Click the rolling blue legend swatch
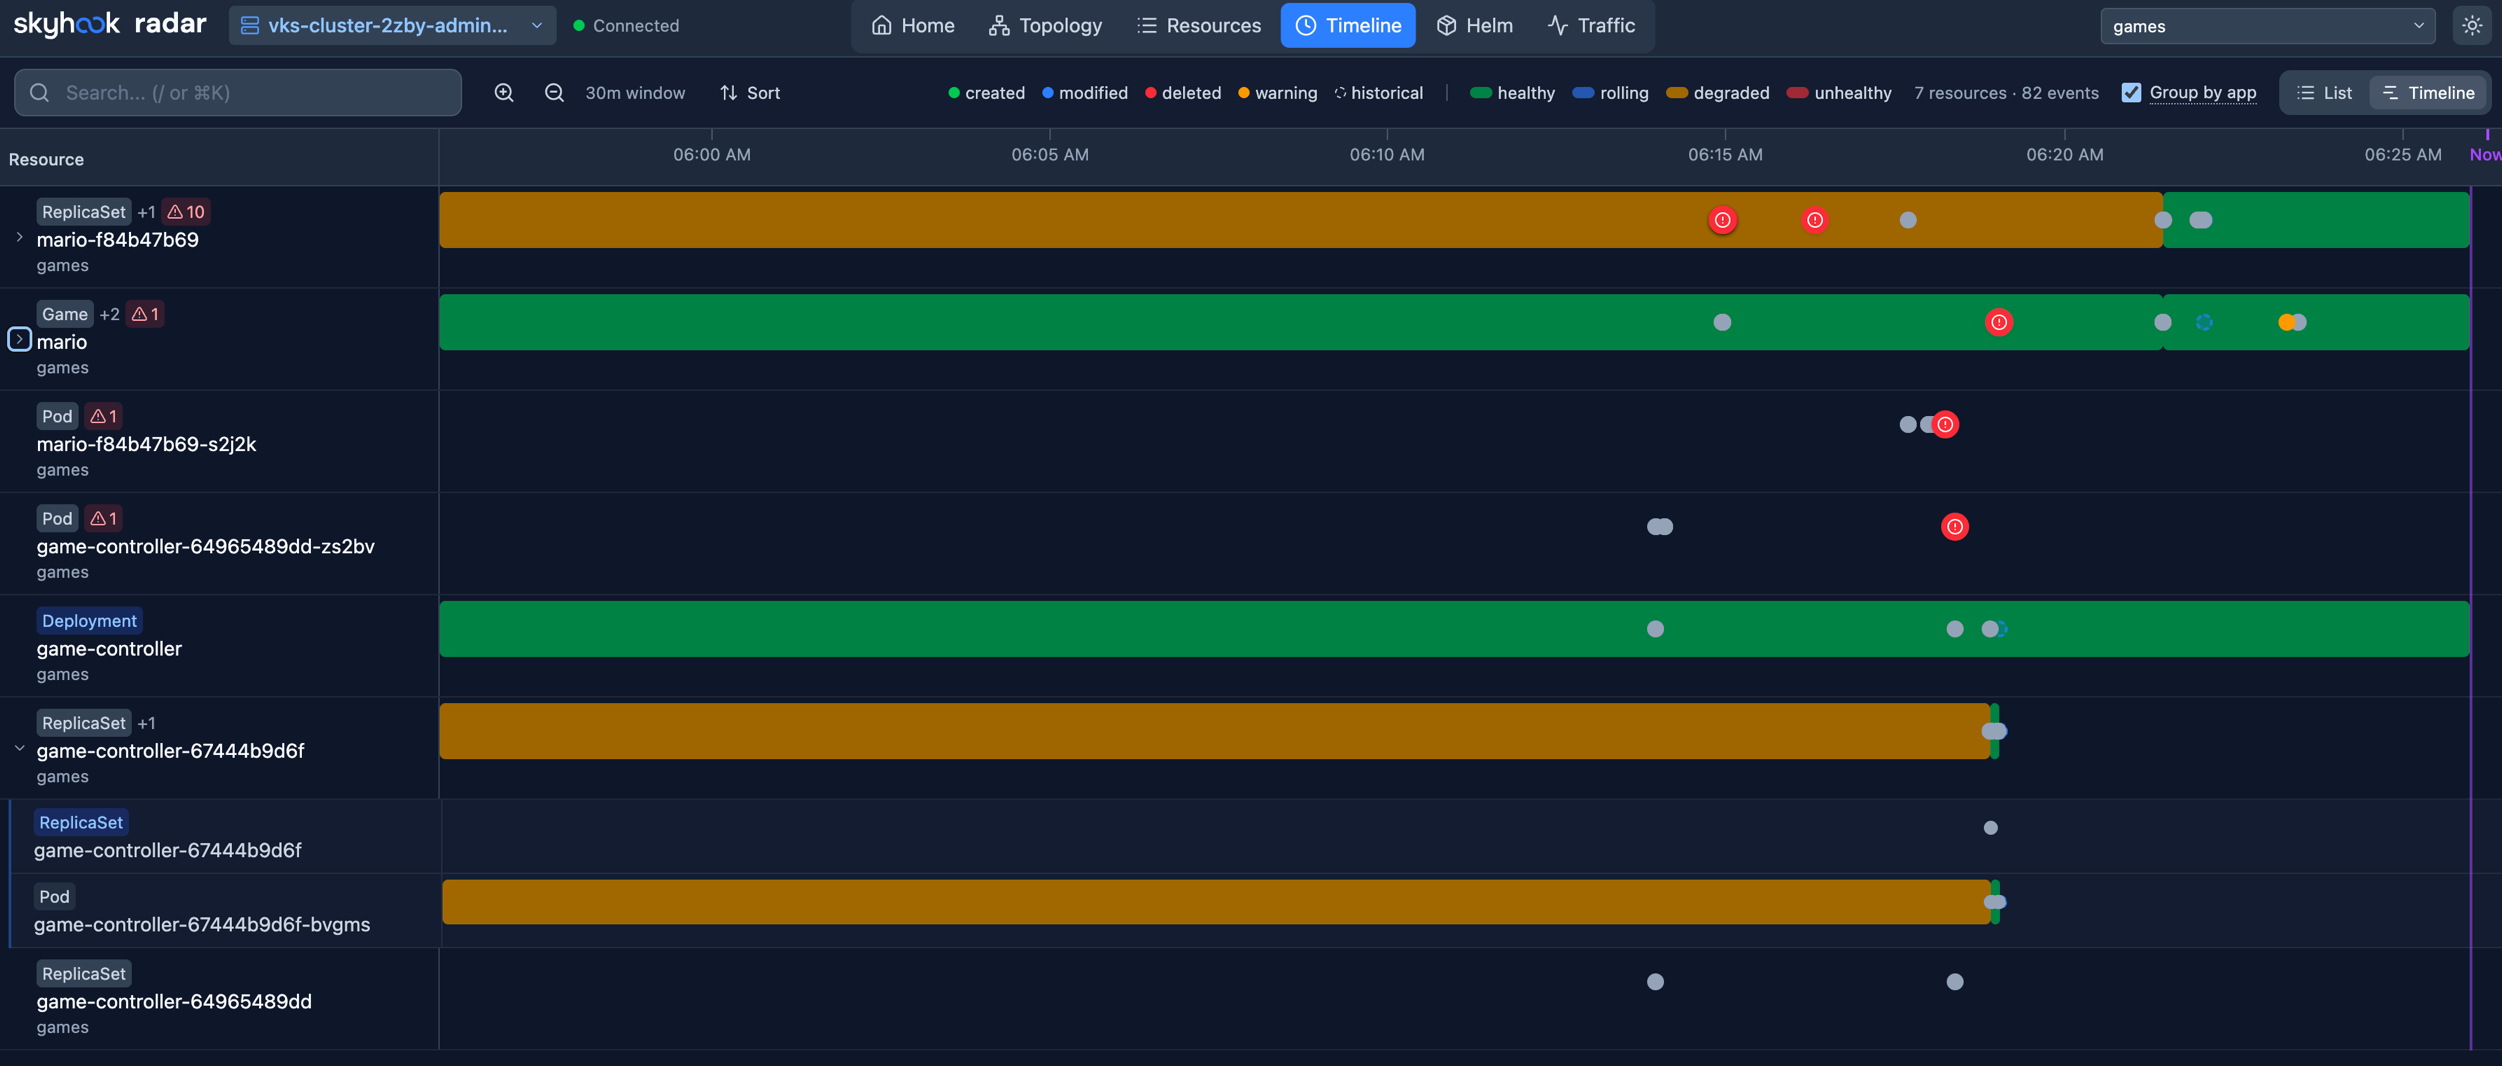This screenshot has height=1066, width=2502. [1583, 92]
